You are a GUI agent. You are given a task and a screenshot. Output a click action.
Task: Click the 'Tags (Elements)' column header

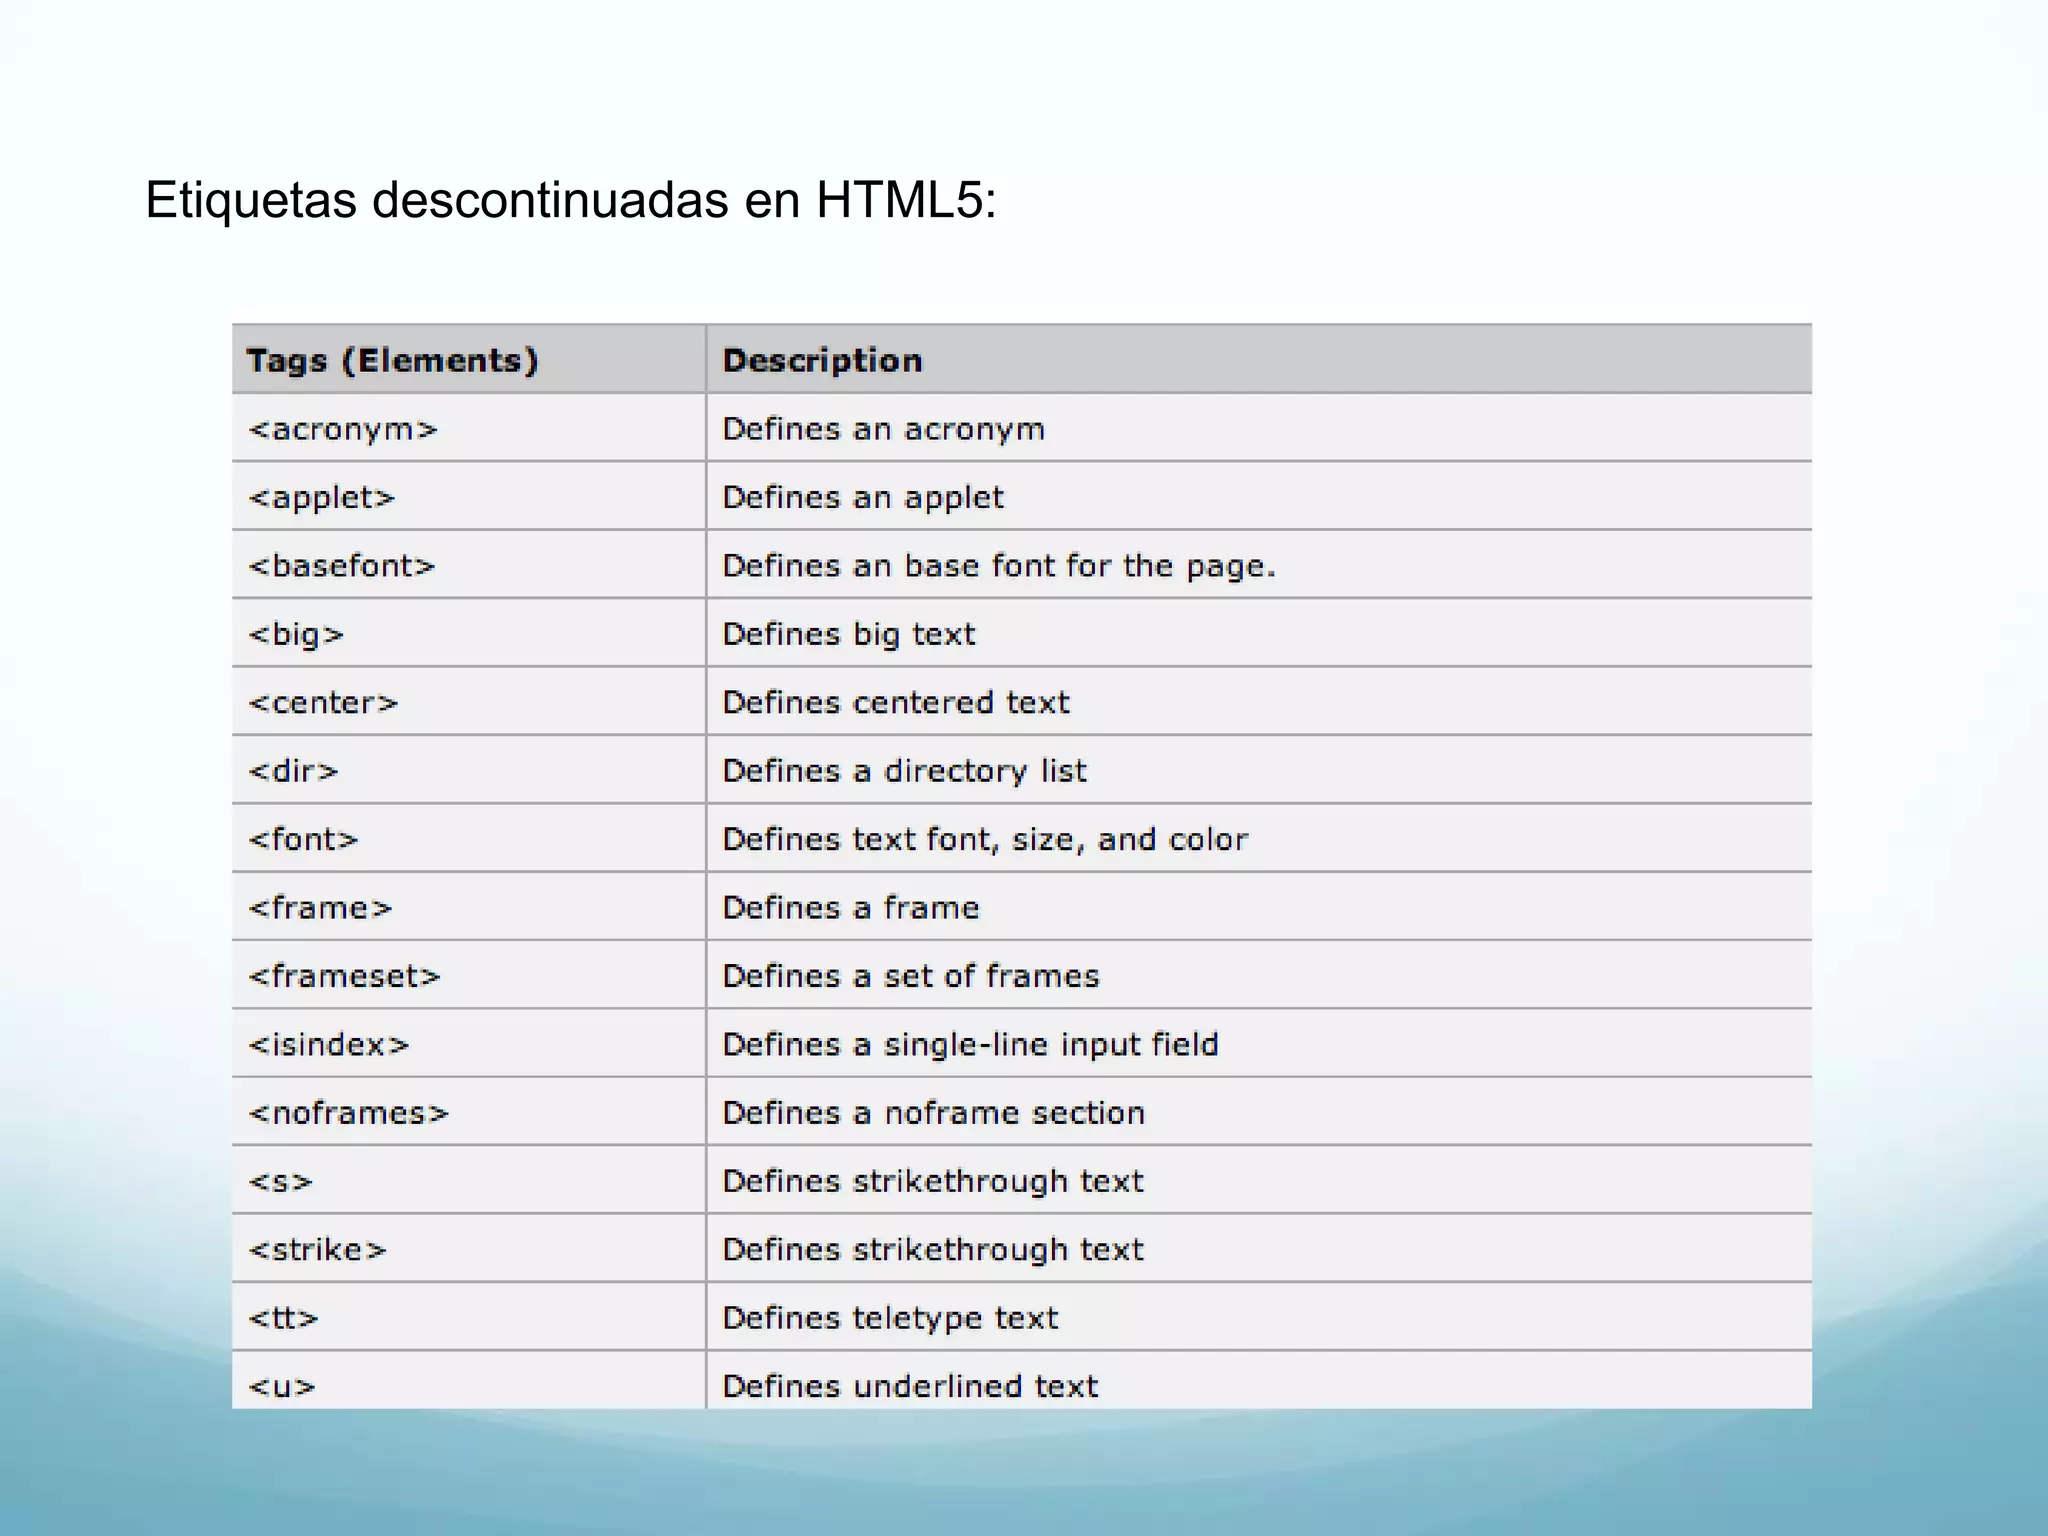click(392, 361)
